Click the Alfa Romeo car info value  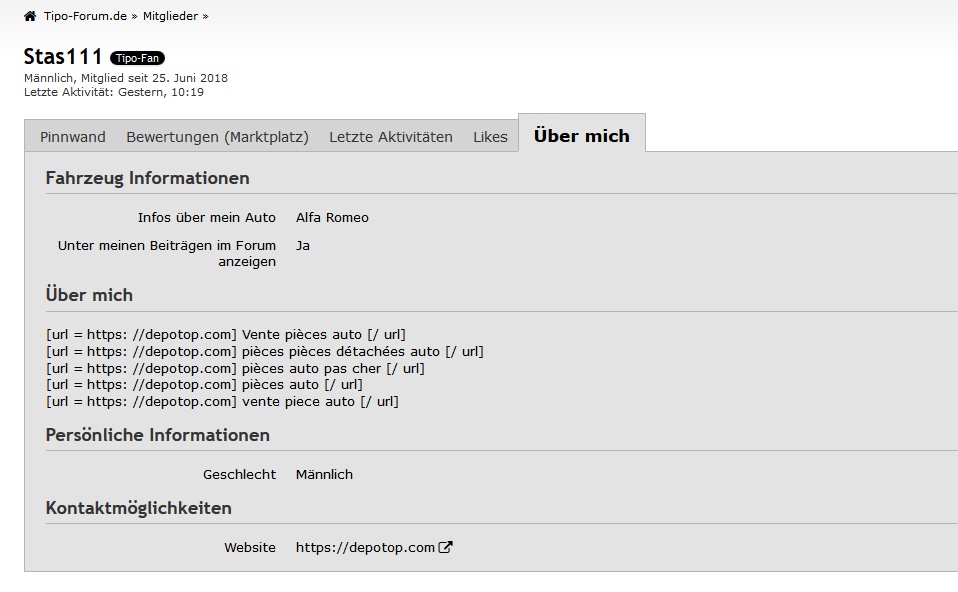click(332, 217)
